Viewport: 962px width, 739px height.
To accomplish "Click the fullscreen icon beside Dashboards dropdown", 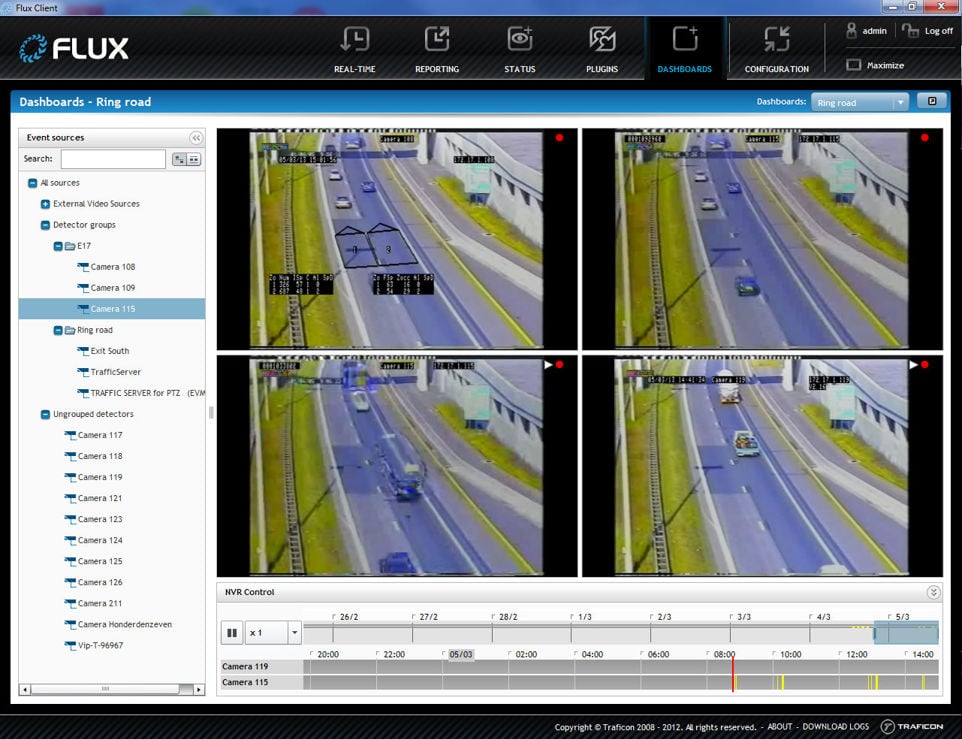I will click(x=931, y=102).
